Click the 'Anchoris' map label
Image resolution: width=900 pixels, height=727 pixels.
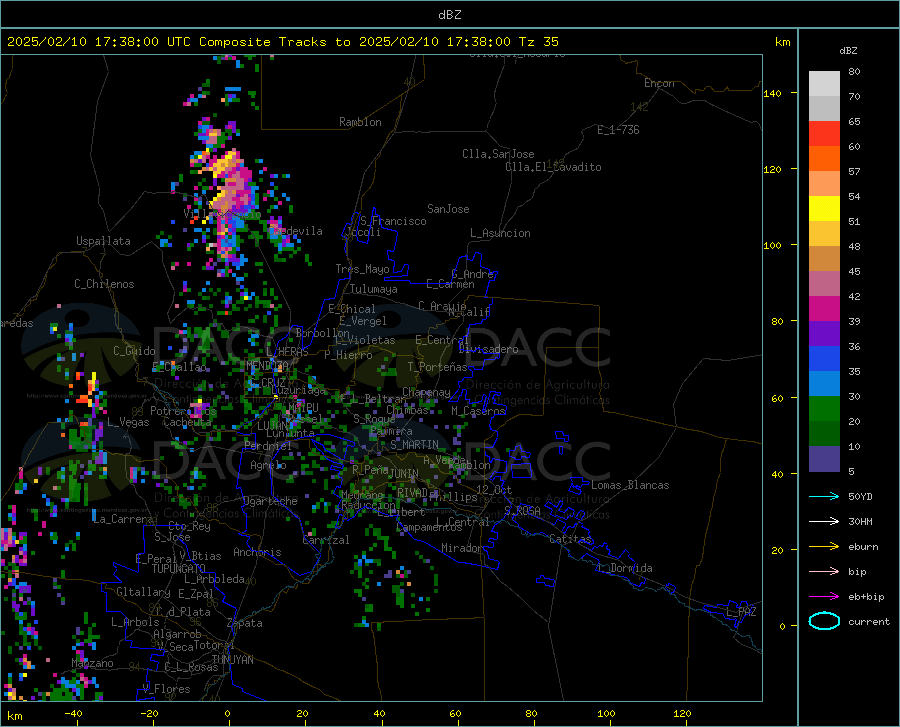(x=257, y=552)
